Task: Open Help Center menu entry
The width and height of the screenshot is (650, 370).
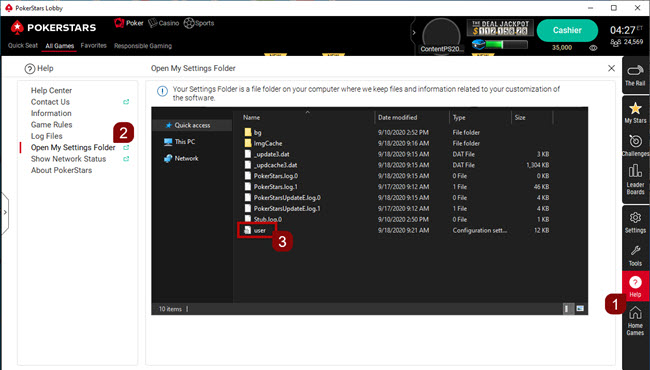Action: tap(51, 90)
